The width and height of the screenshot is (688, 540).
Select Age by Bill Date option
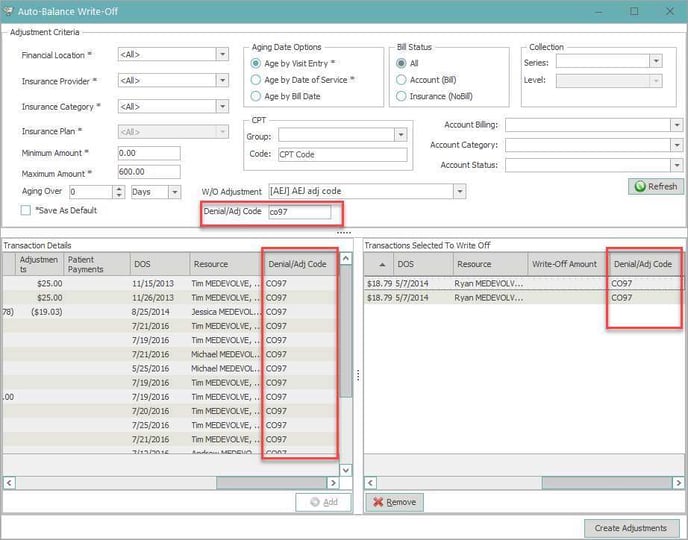[256, 96]
